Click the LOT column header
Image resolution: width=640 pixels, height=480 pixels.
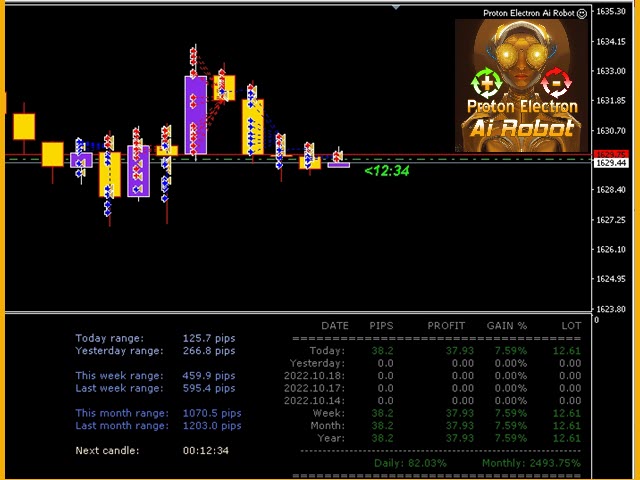click(571, 326)
